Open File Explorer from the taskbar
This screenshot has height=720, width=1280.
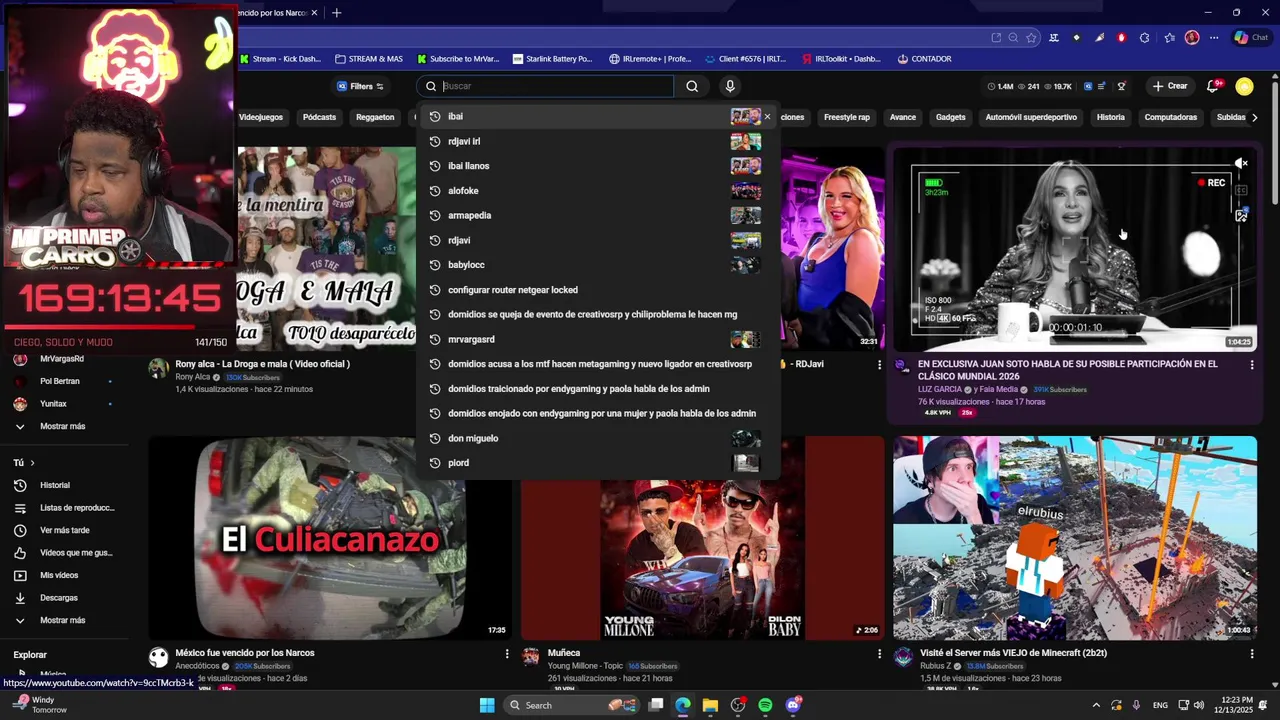[710, 705]
